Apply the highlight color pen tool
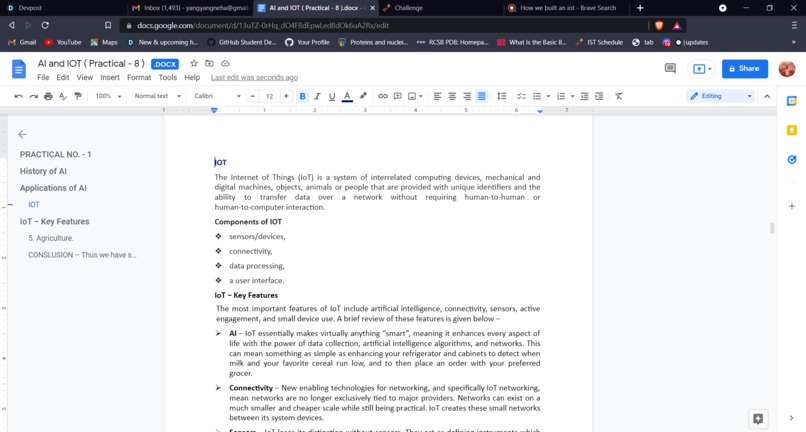The image size is (806, 432). click(363, 96)
